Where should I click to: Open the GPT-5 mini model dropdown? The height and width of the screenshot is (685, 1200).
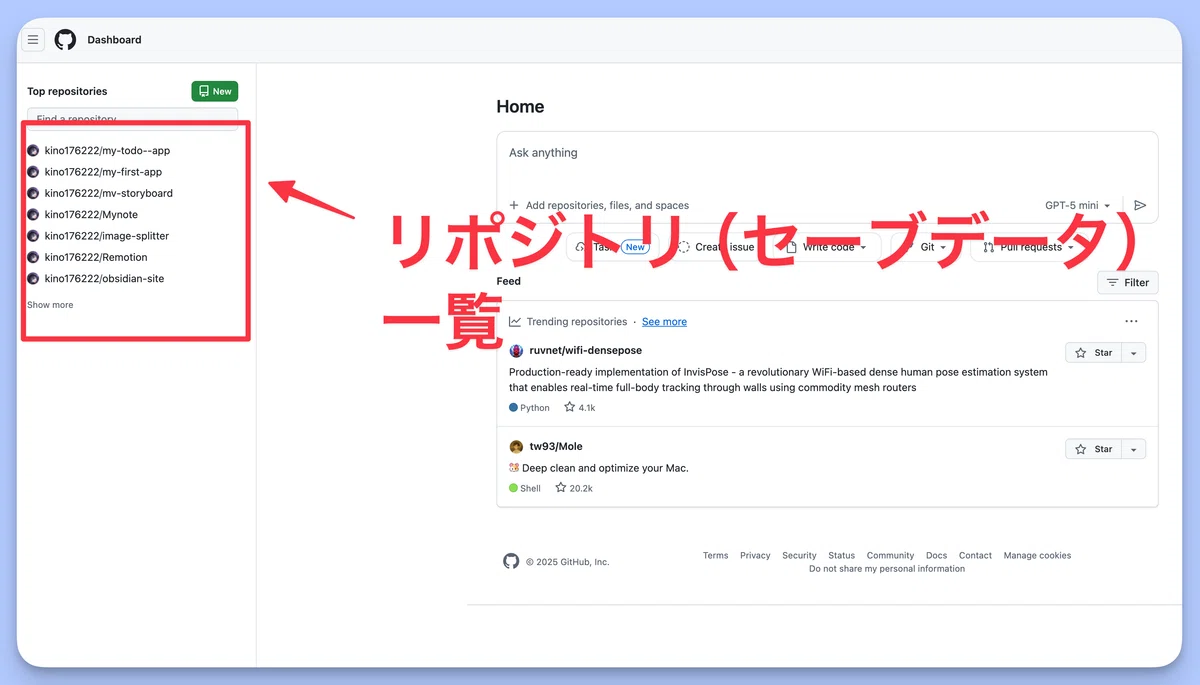point(1078,205)
